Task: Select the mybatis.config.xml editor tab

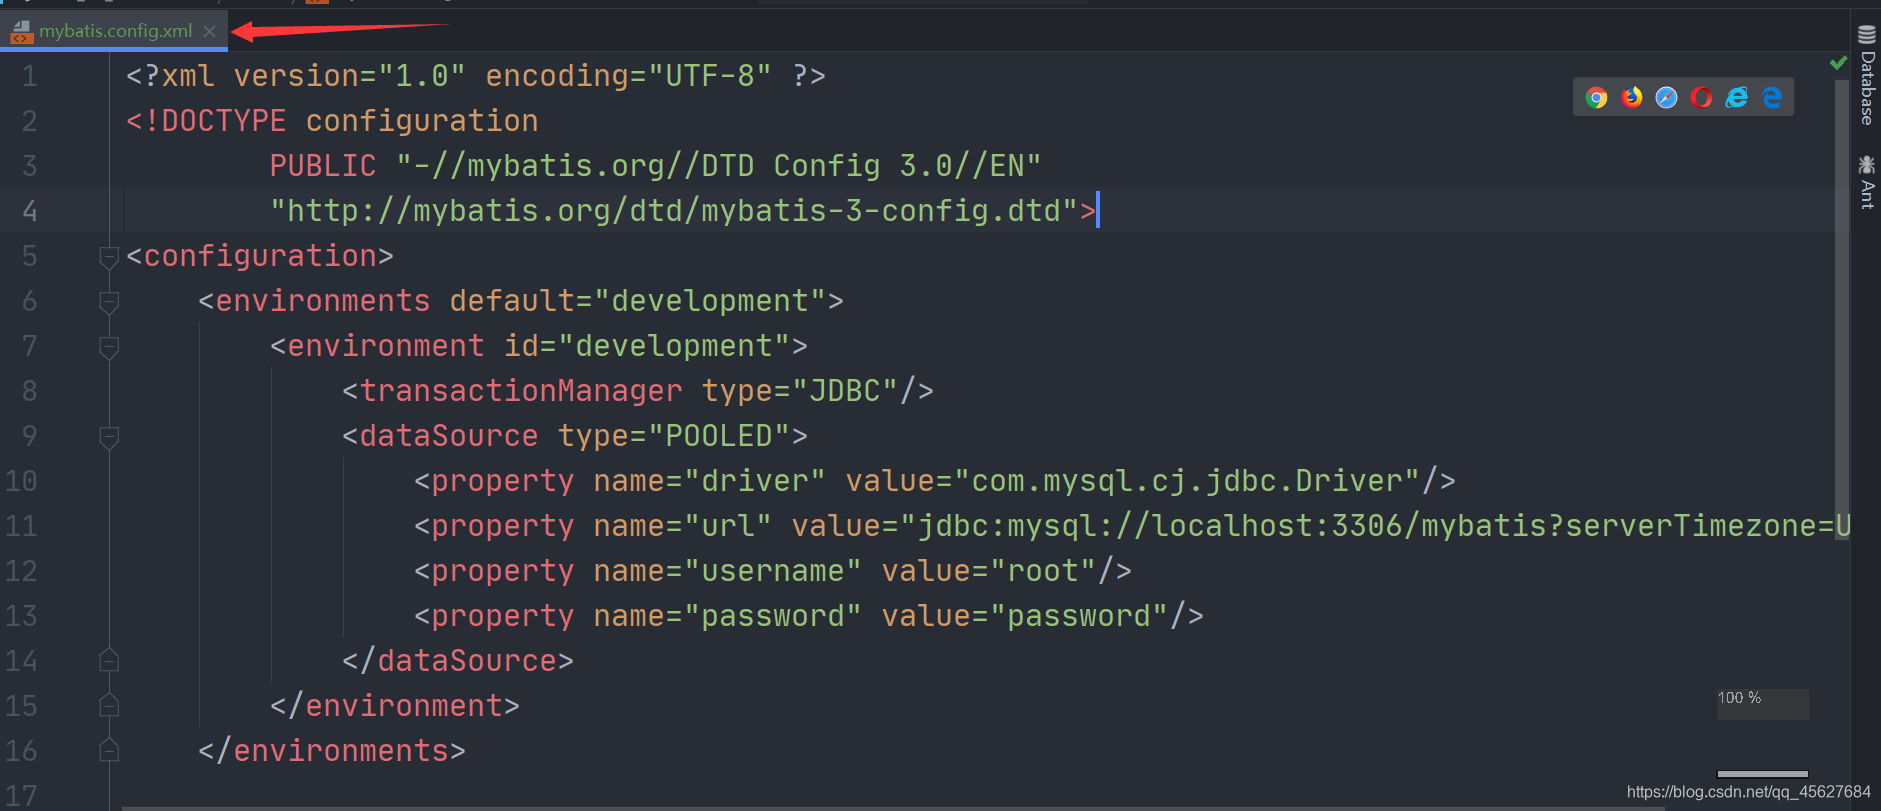Action: click(114, 31)
